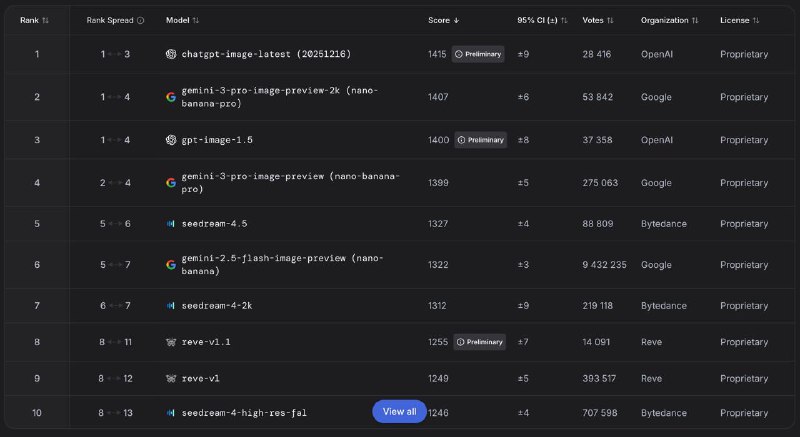Click OpenAI organization in gpt-image-1.5 row
Viewport: 800px width, 437px height.
(657, 140)
